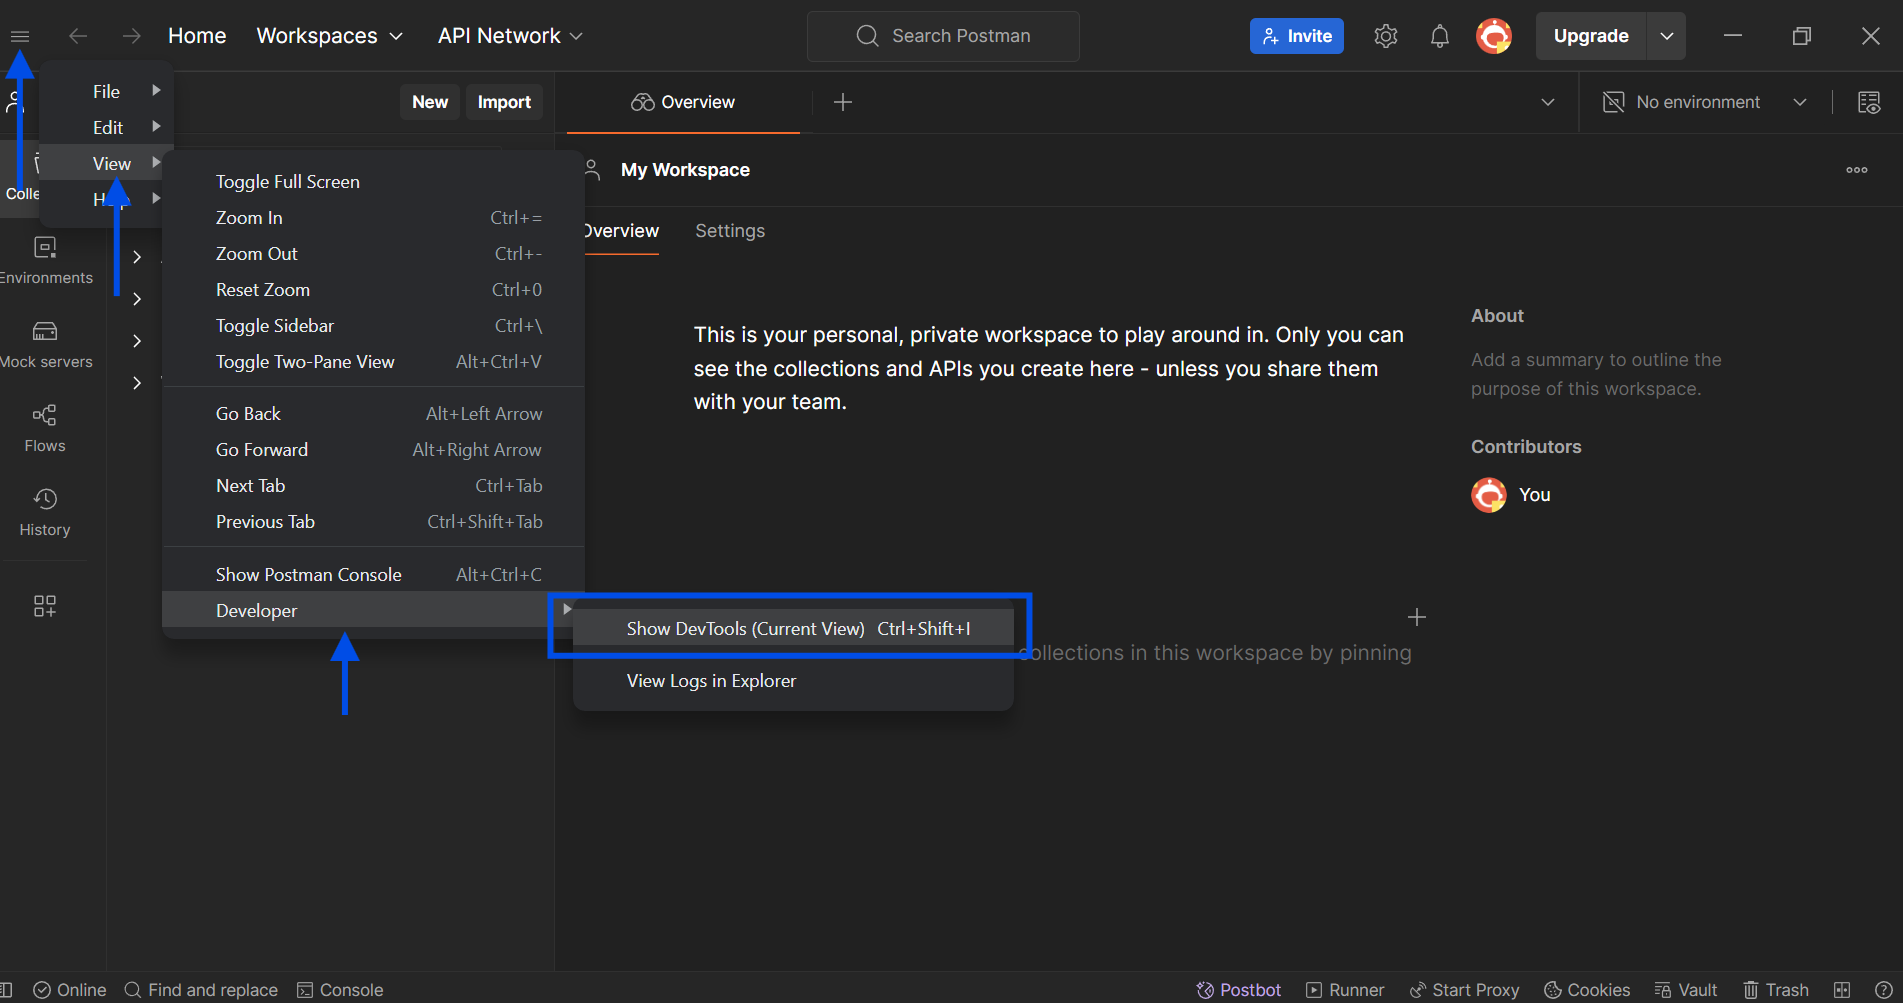Click the plus icon to pin collections
Viewport: 1903px width, 1003px height.
pos(1417,617)
